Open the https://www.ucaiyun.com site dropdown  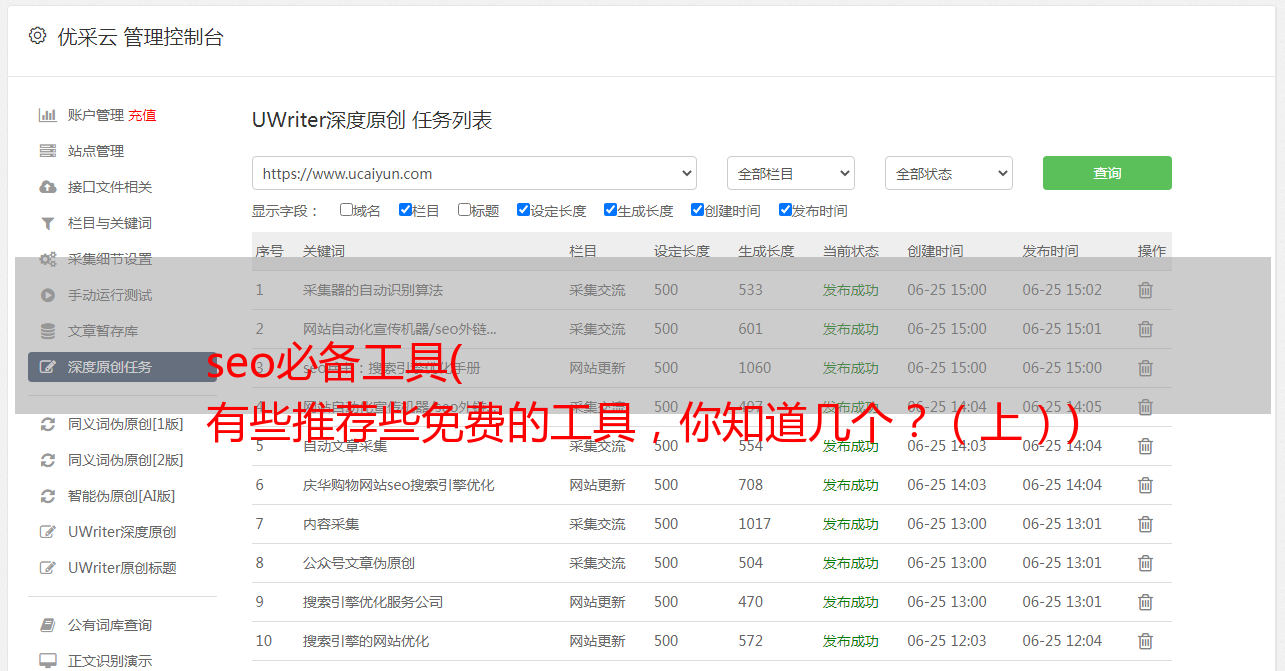pyautogui.click(x=474, y=173)
